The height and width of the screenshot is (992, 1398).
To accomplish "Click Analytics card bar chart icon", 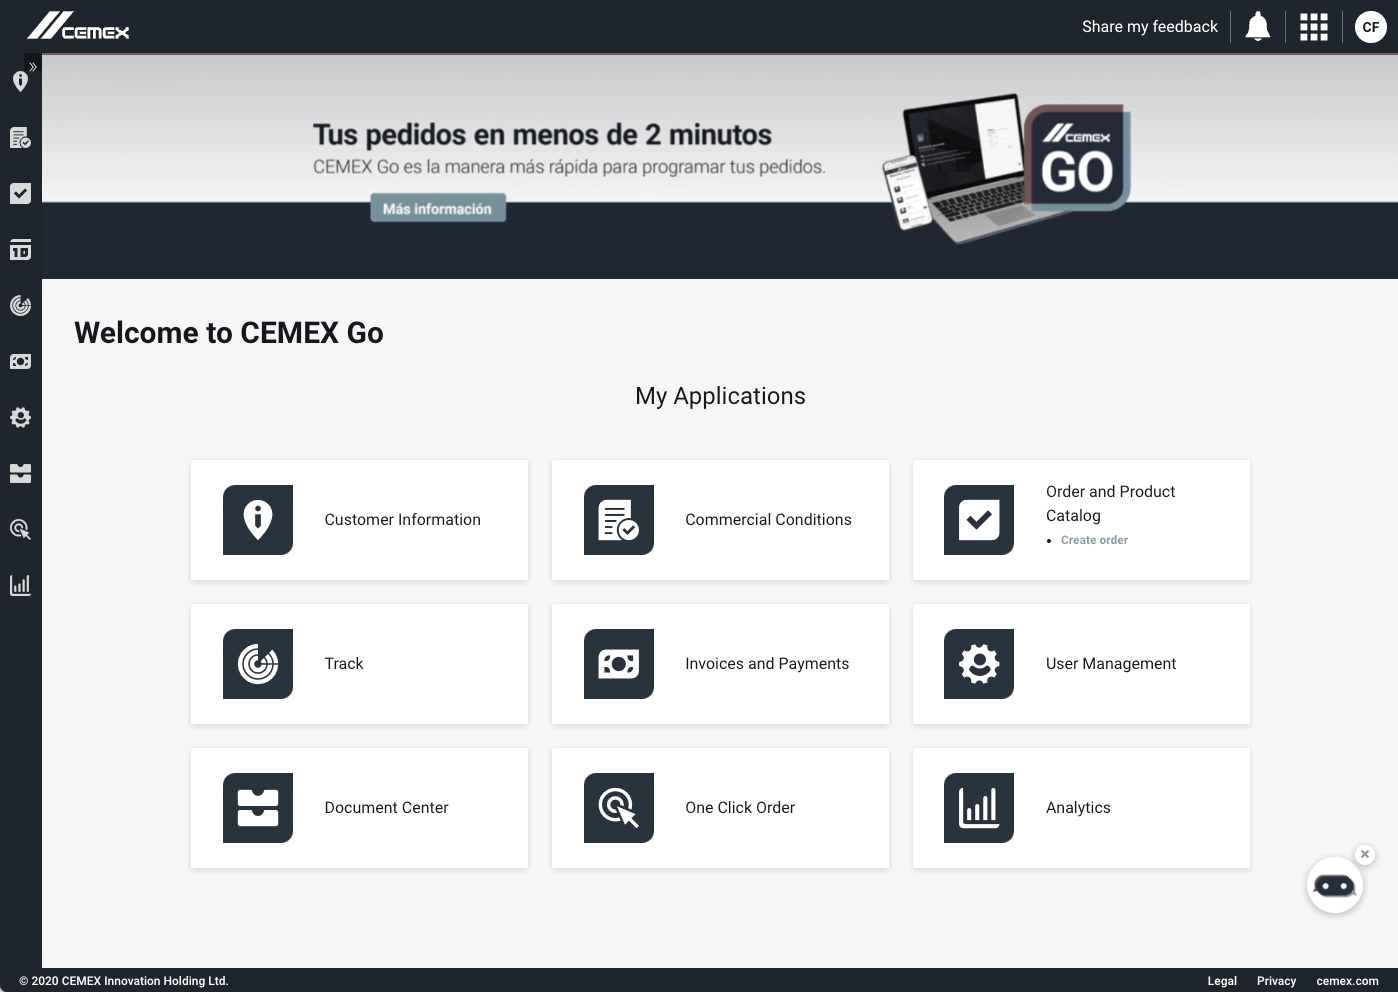I will click(x=979, y=808).
